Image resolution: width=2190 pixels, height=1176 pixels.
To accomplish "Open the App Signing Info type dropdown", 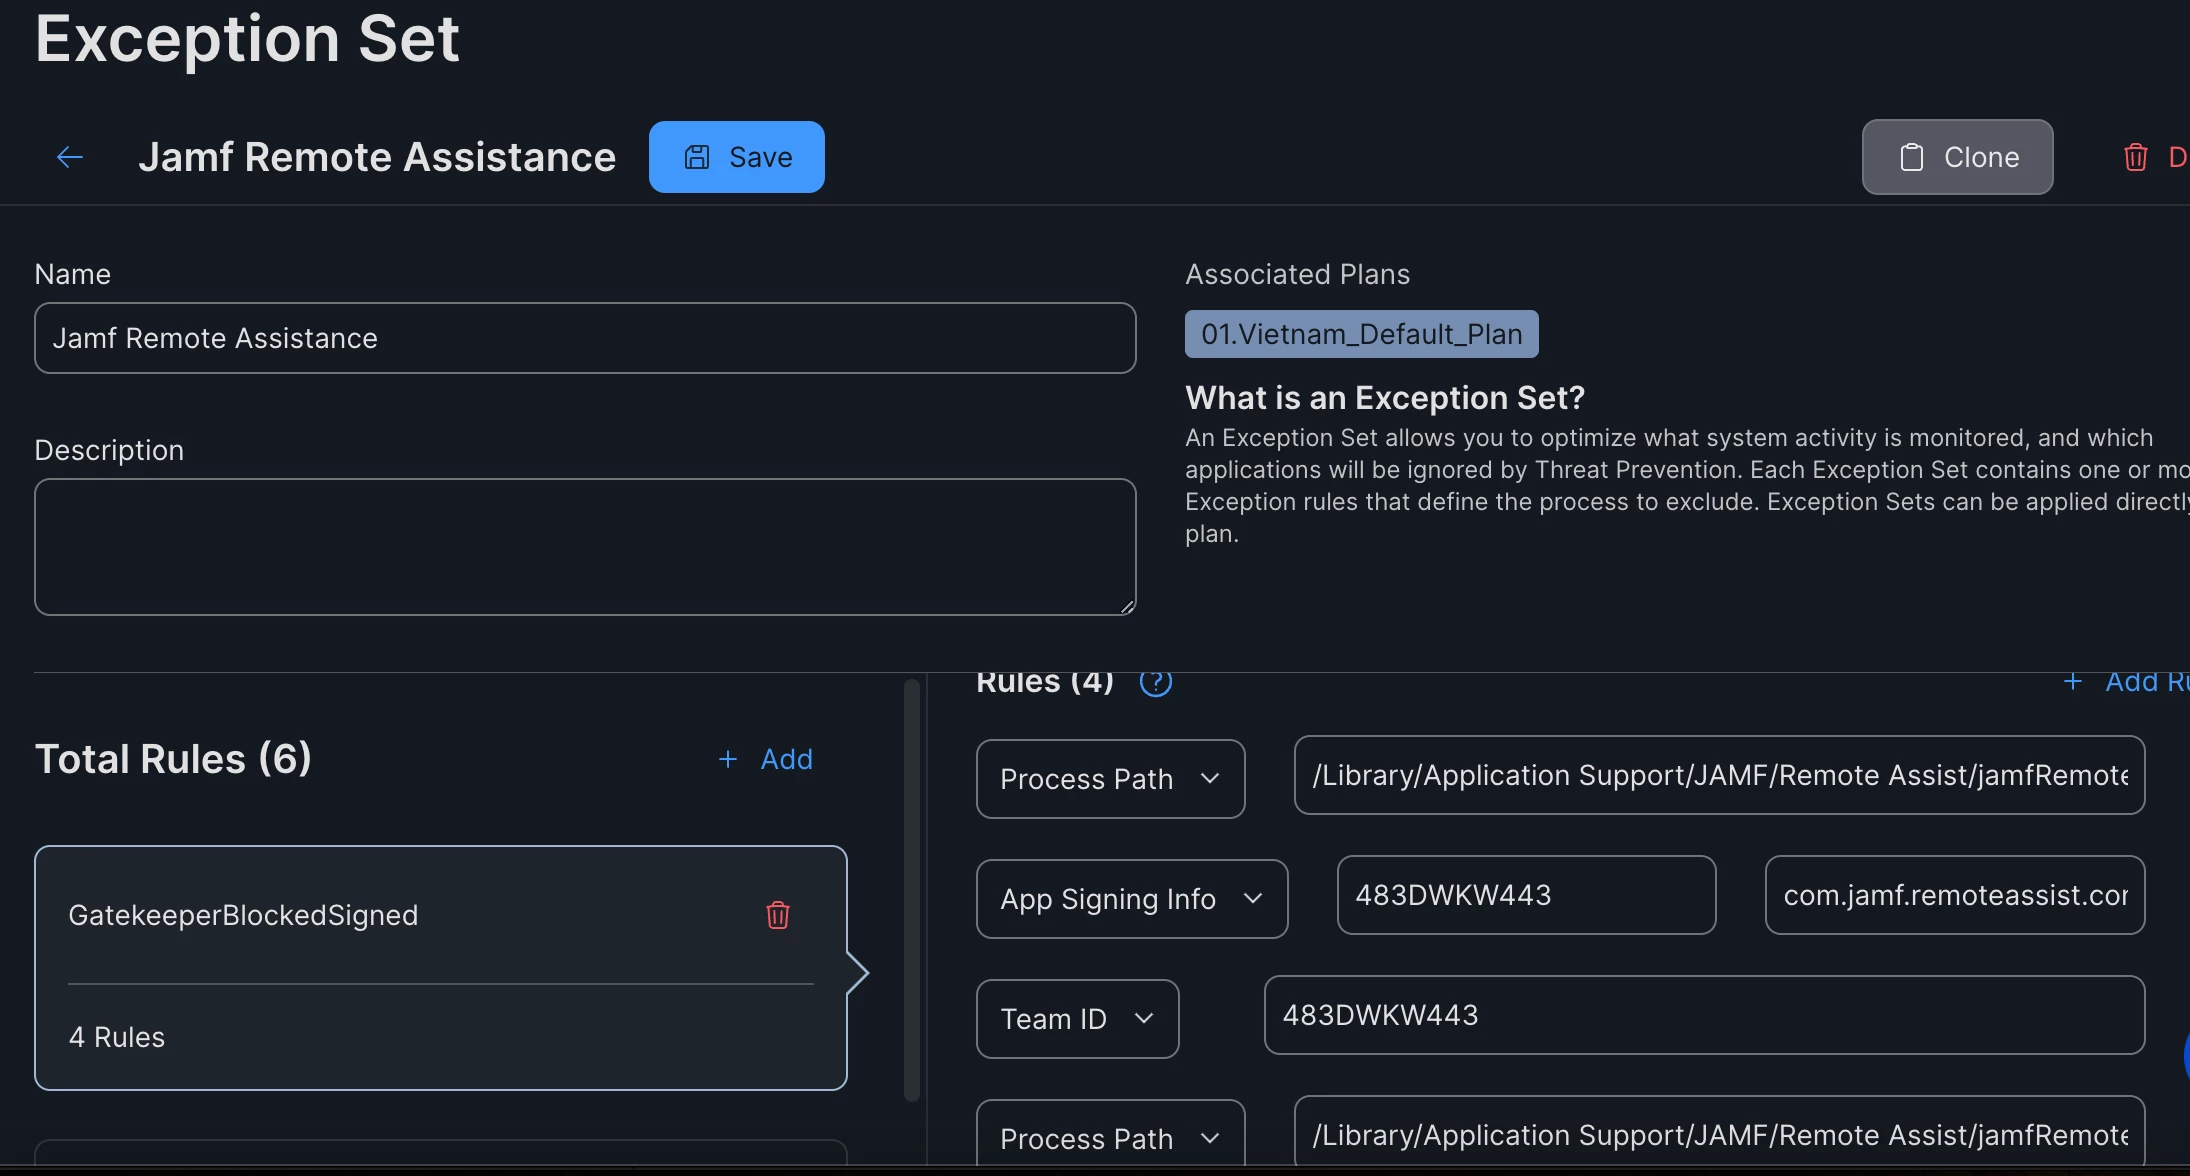I will click(1132, 899).
